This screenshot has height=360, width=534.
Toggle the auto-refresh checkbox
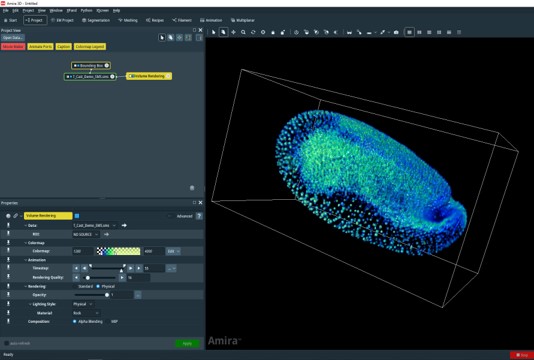[6, 343]
